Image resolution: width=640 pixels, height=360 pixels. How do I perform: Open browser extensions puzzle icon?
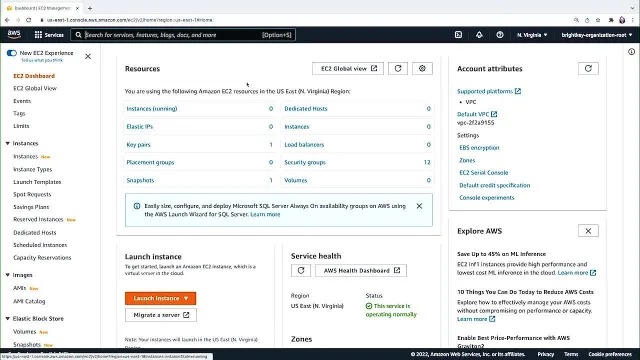[611, 20]
